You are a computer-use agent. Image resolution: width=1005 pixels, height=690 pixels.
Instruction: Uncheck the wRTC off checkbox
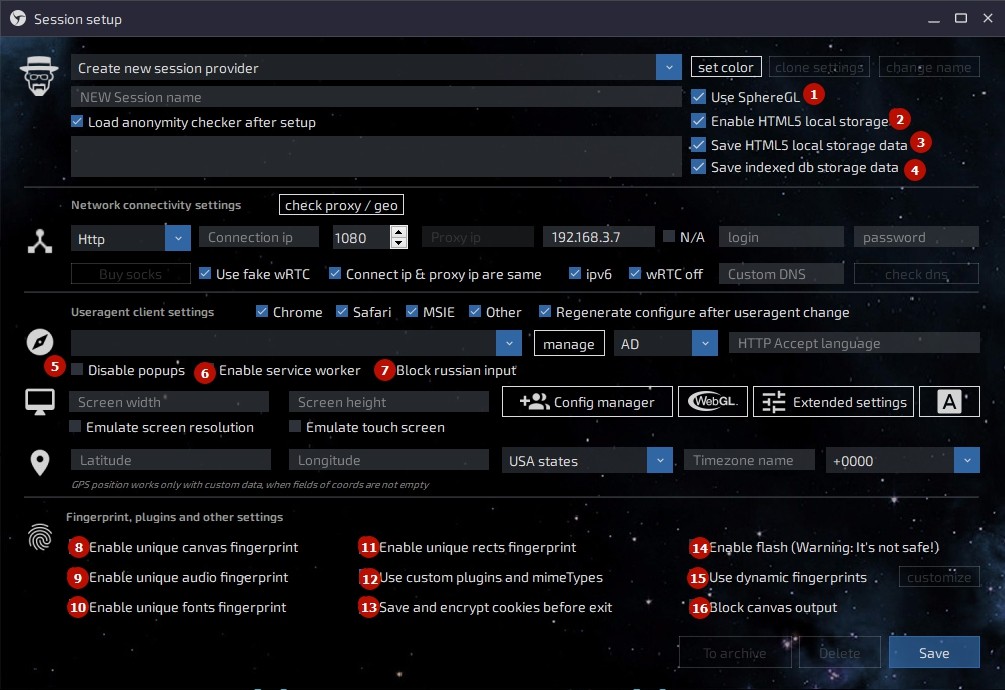pyautogui.click(x=632, y=274)
